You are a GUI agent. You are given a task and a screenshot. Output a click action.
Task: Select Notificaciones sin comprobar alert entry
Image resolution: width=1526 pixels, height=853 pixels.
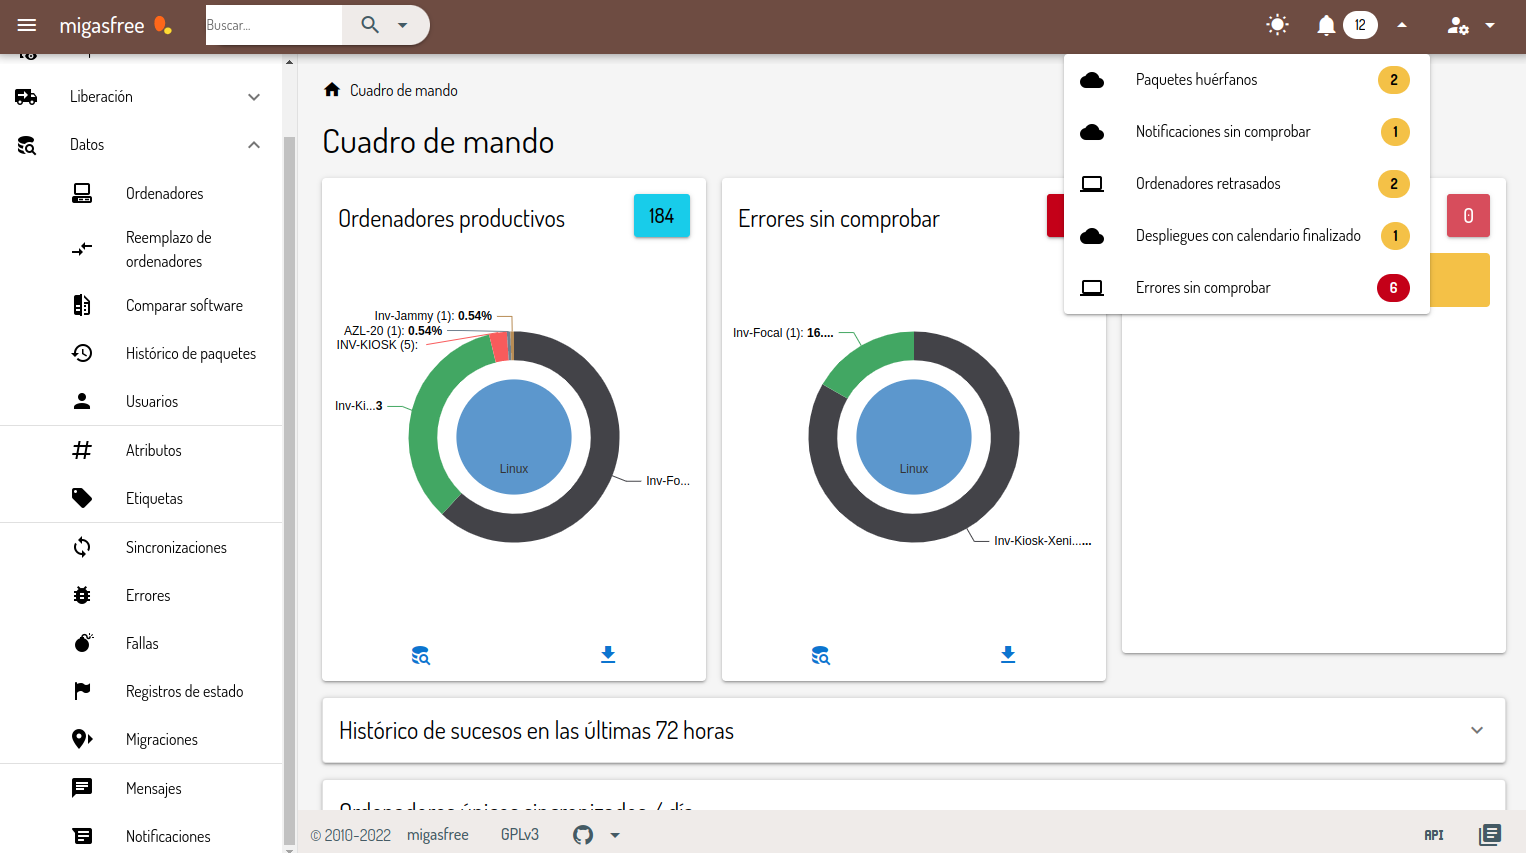(1247, 132)
